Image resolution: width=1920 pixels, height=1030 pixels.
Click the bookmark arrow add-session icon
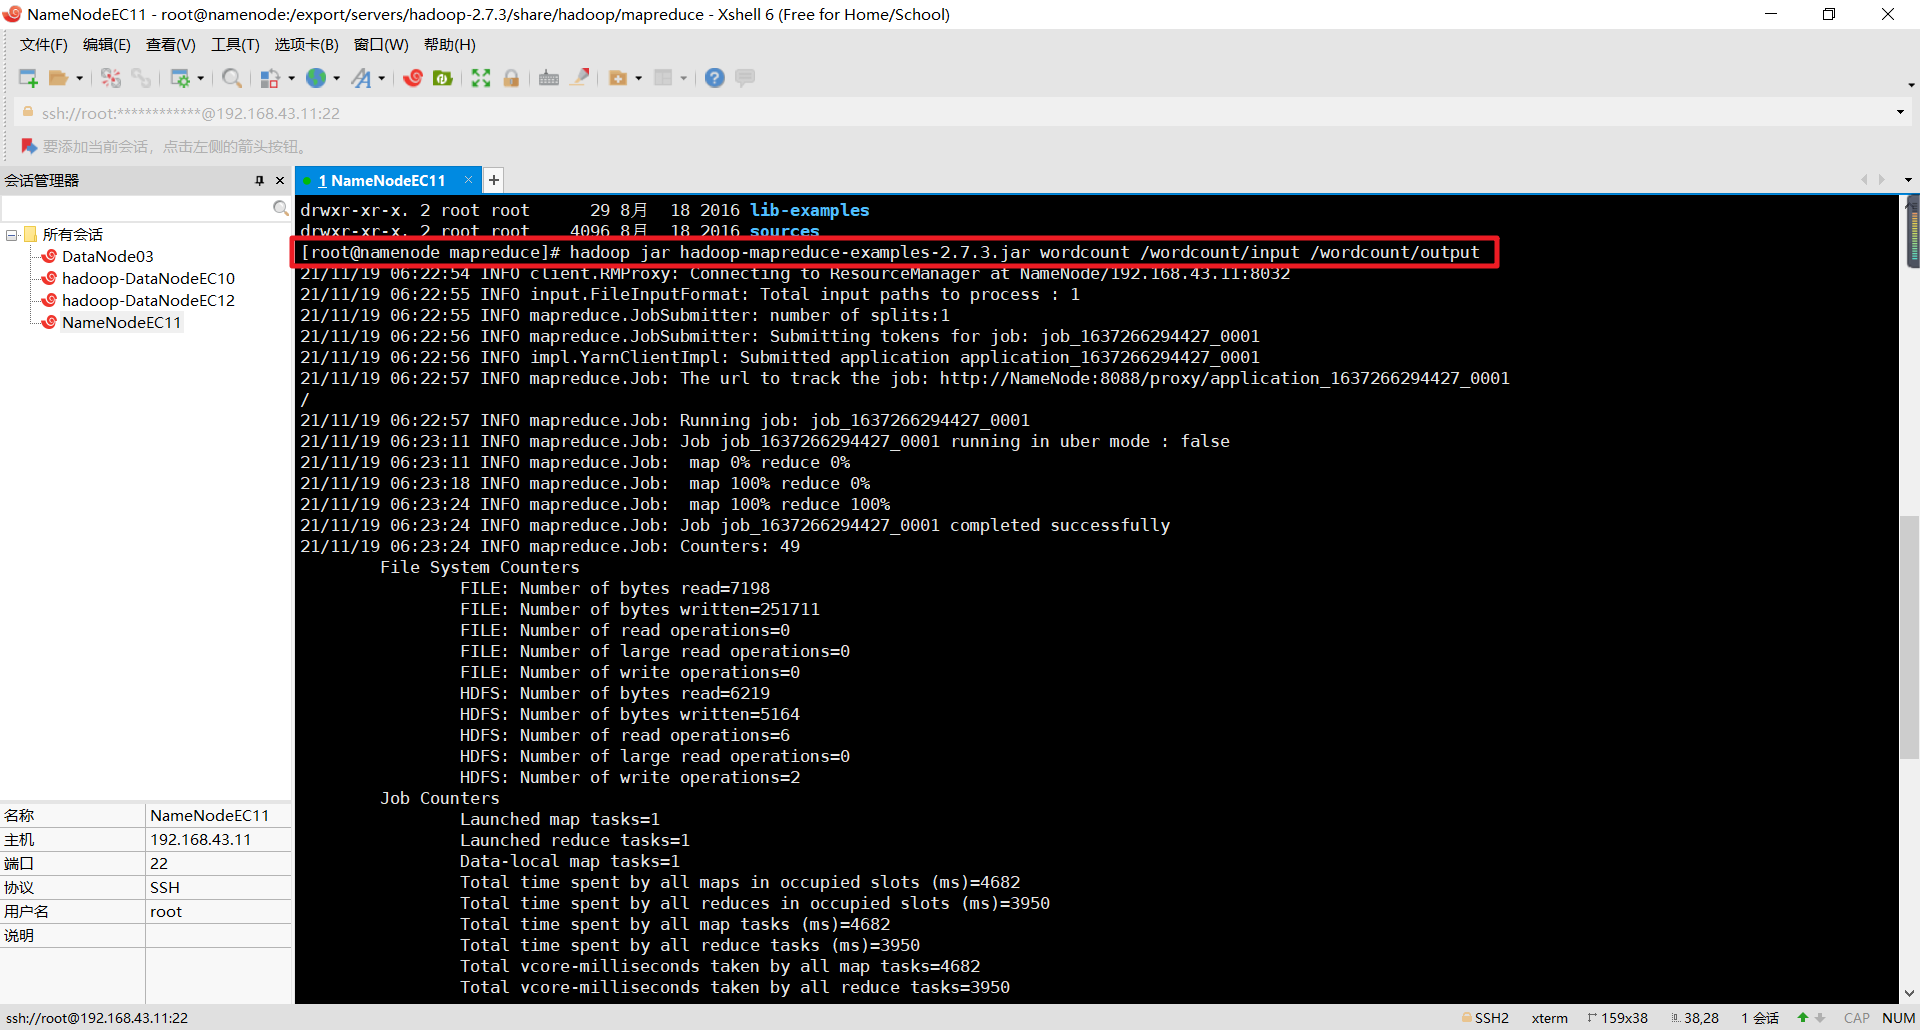(29, 146)
